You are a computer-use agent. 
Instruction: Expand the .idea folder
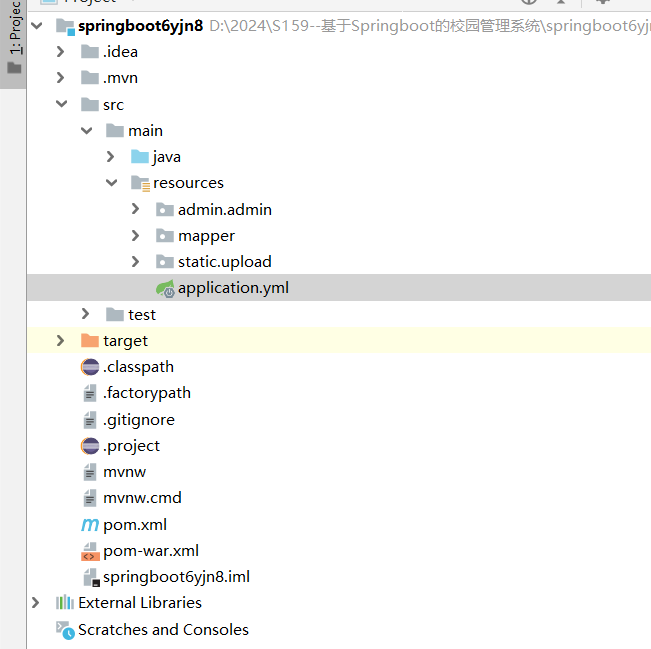coord(61,52)
